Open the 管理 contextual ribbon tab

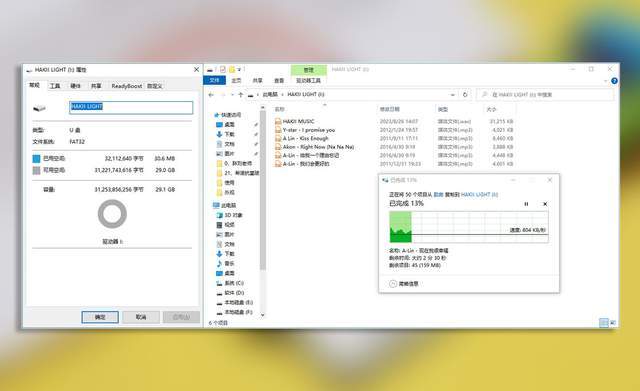click(309, 70)
